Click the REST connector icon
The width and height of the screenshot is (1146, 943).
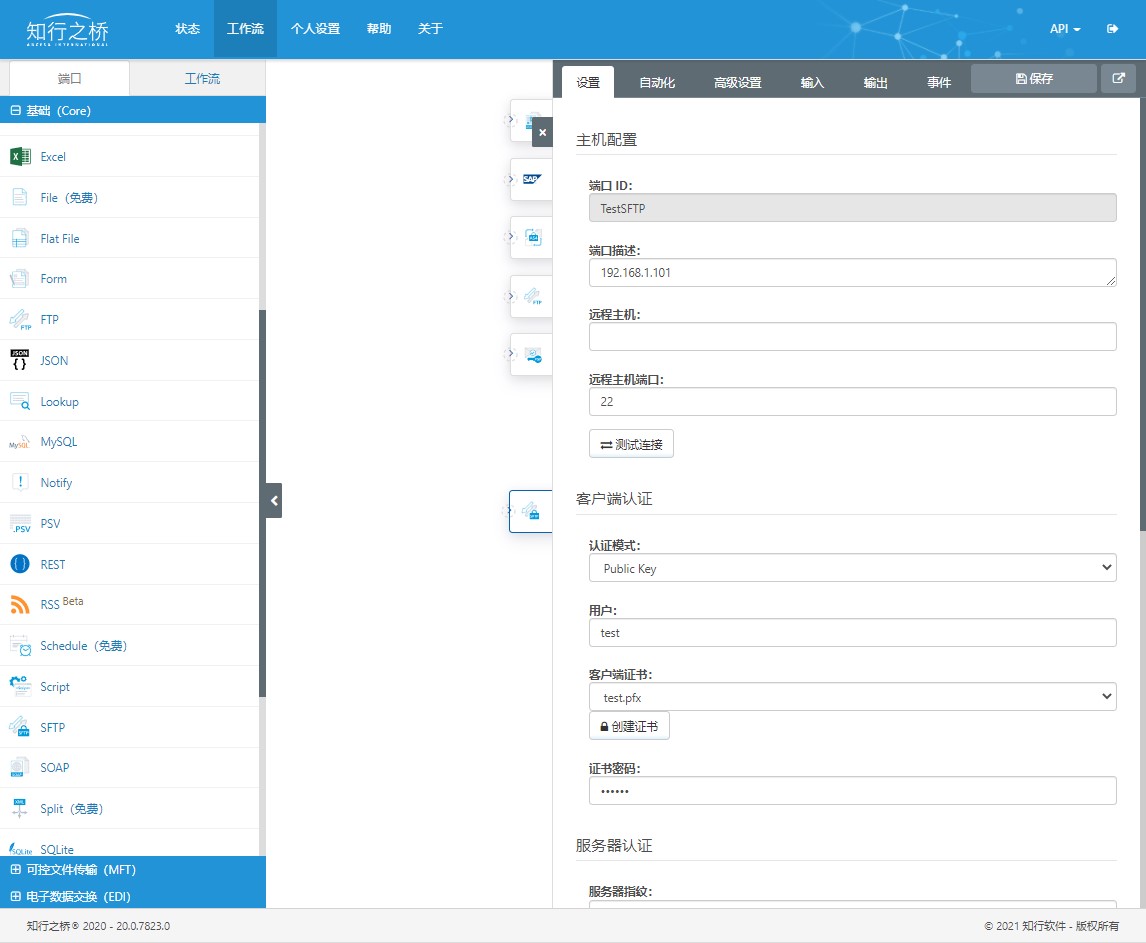click(20, 564)
